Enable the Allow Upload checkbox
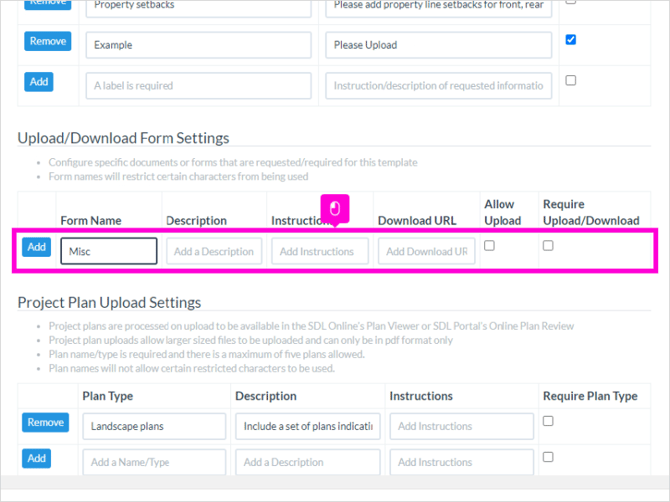This screenshot has height=502, width=670. pos(489,246)
